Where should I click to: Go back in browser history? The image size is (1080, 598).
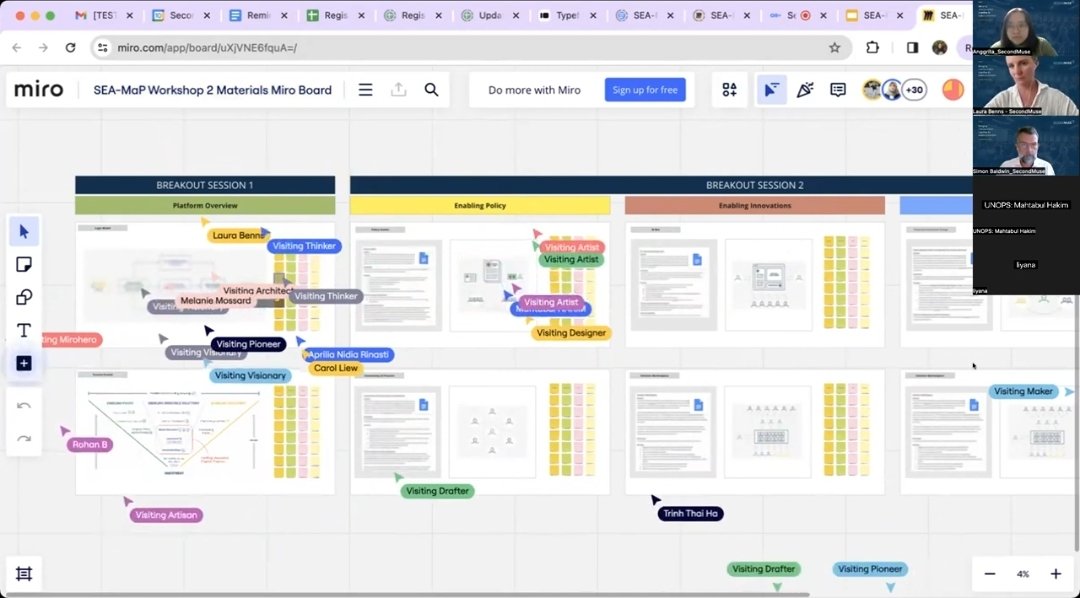click(17, 48)
